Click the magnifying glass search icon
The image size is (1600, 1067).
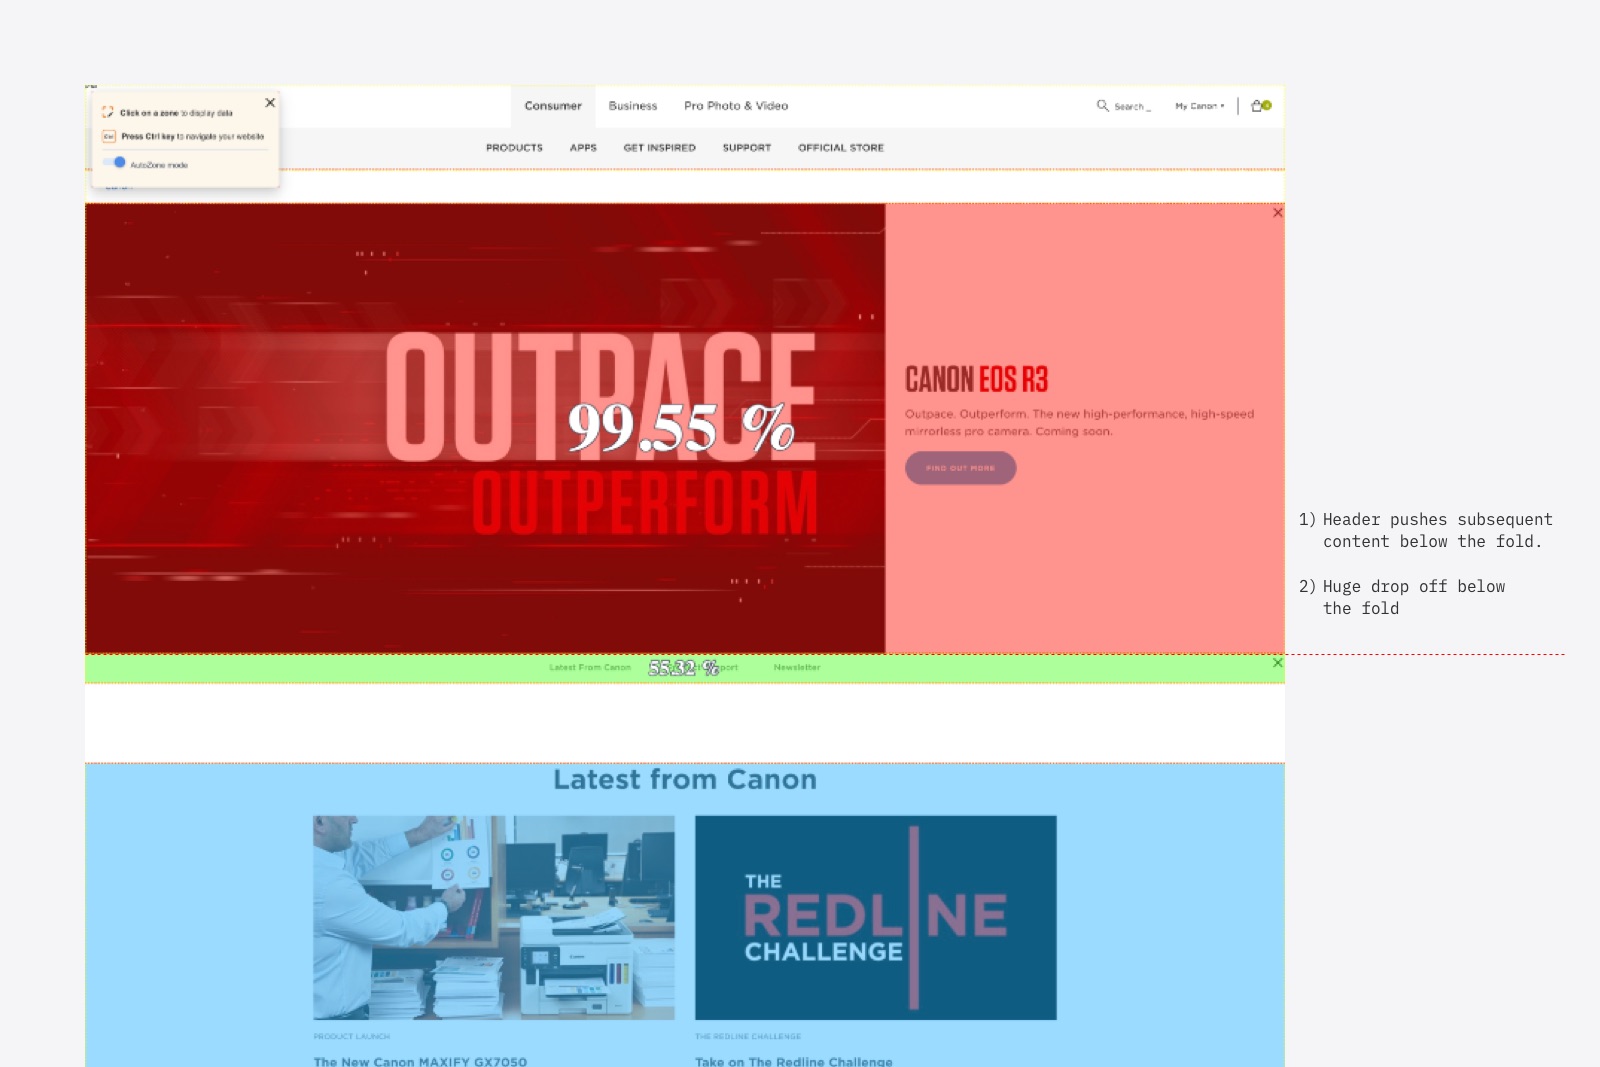tap(1102, 105)
